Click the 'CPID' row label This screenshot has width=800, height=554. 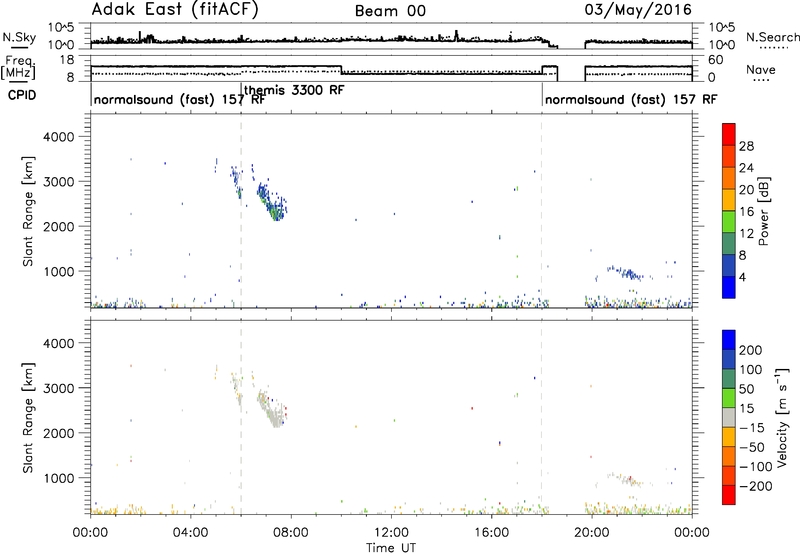[22, 95]
